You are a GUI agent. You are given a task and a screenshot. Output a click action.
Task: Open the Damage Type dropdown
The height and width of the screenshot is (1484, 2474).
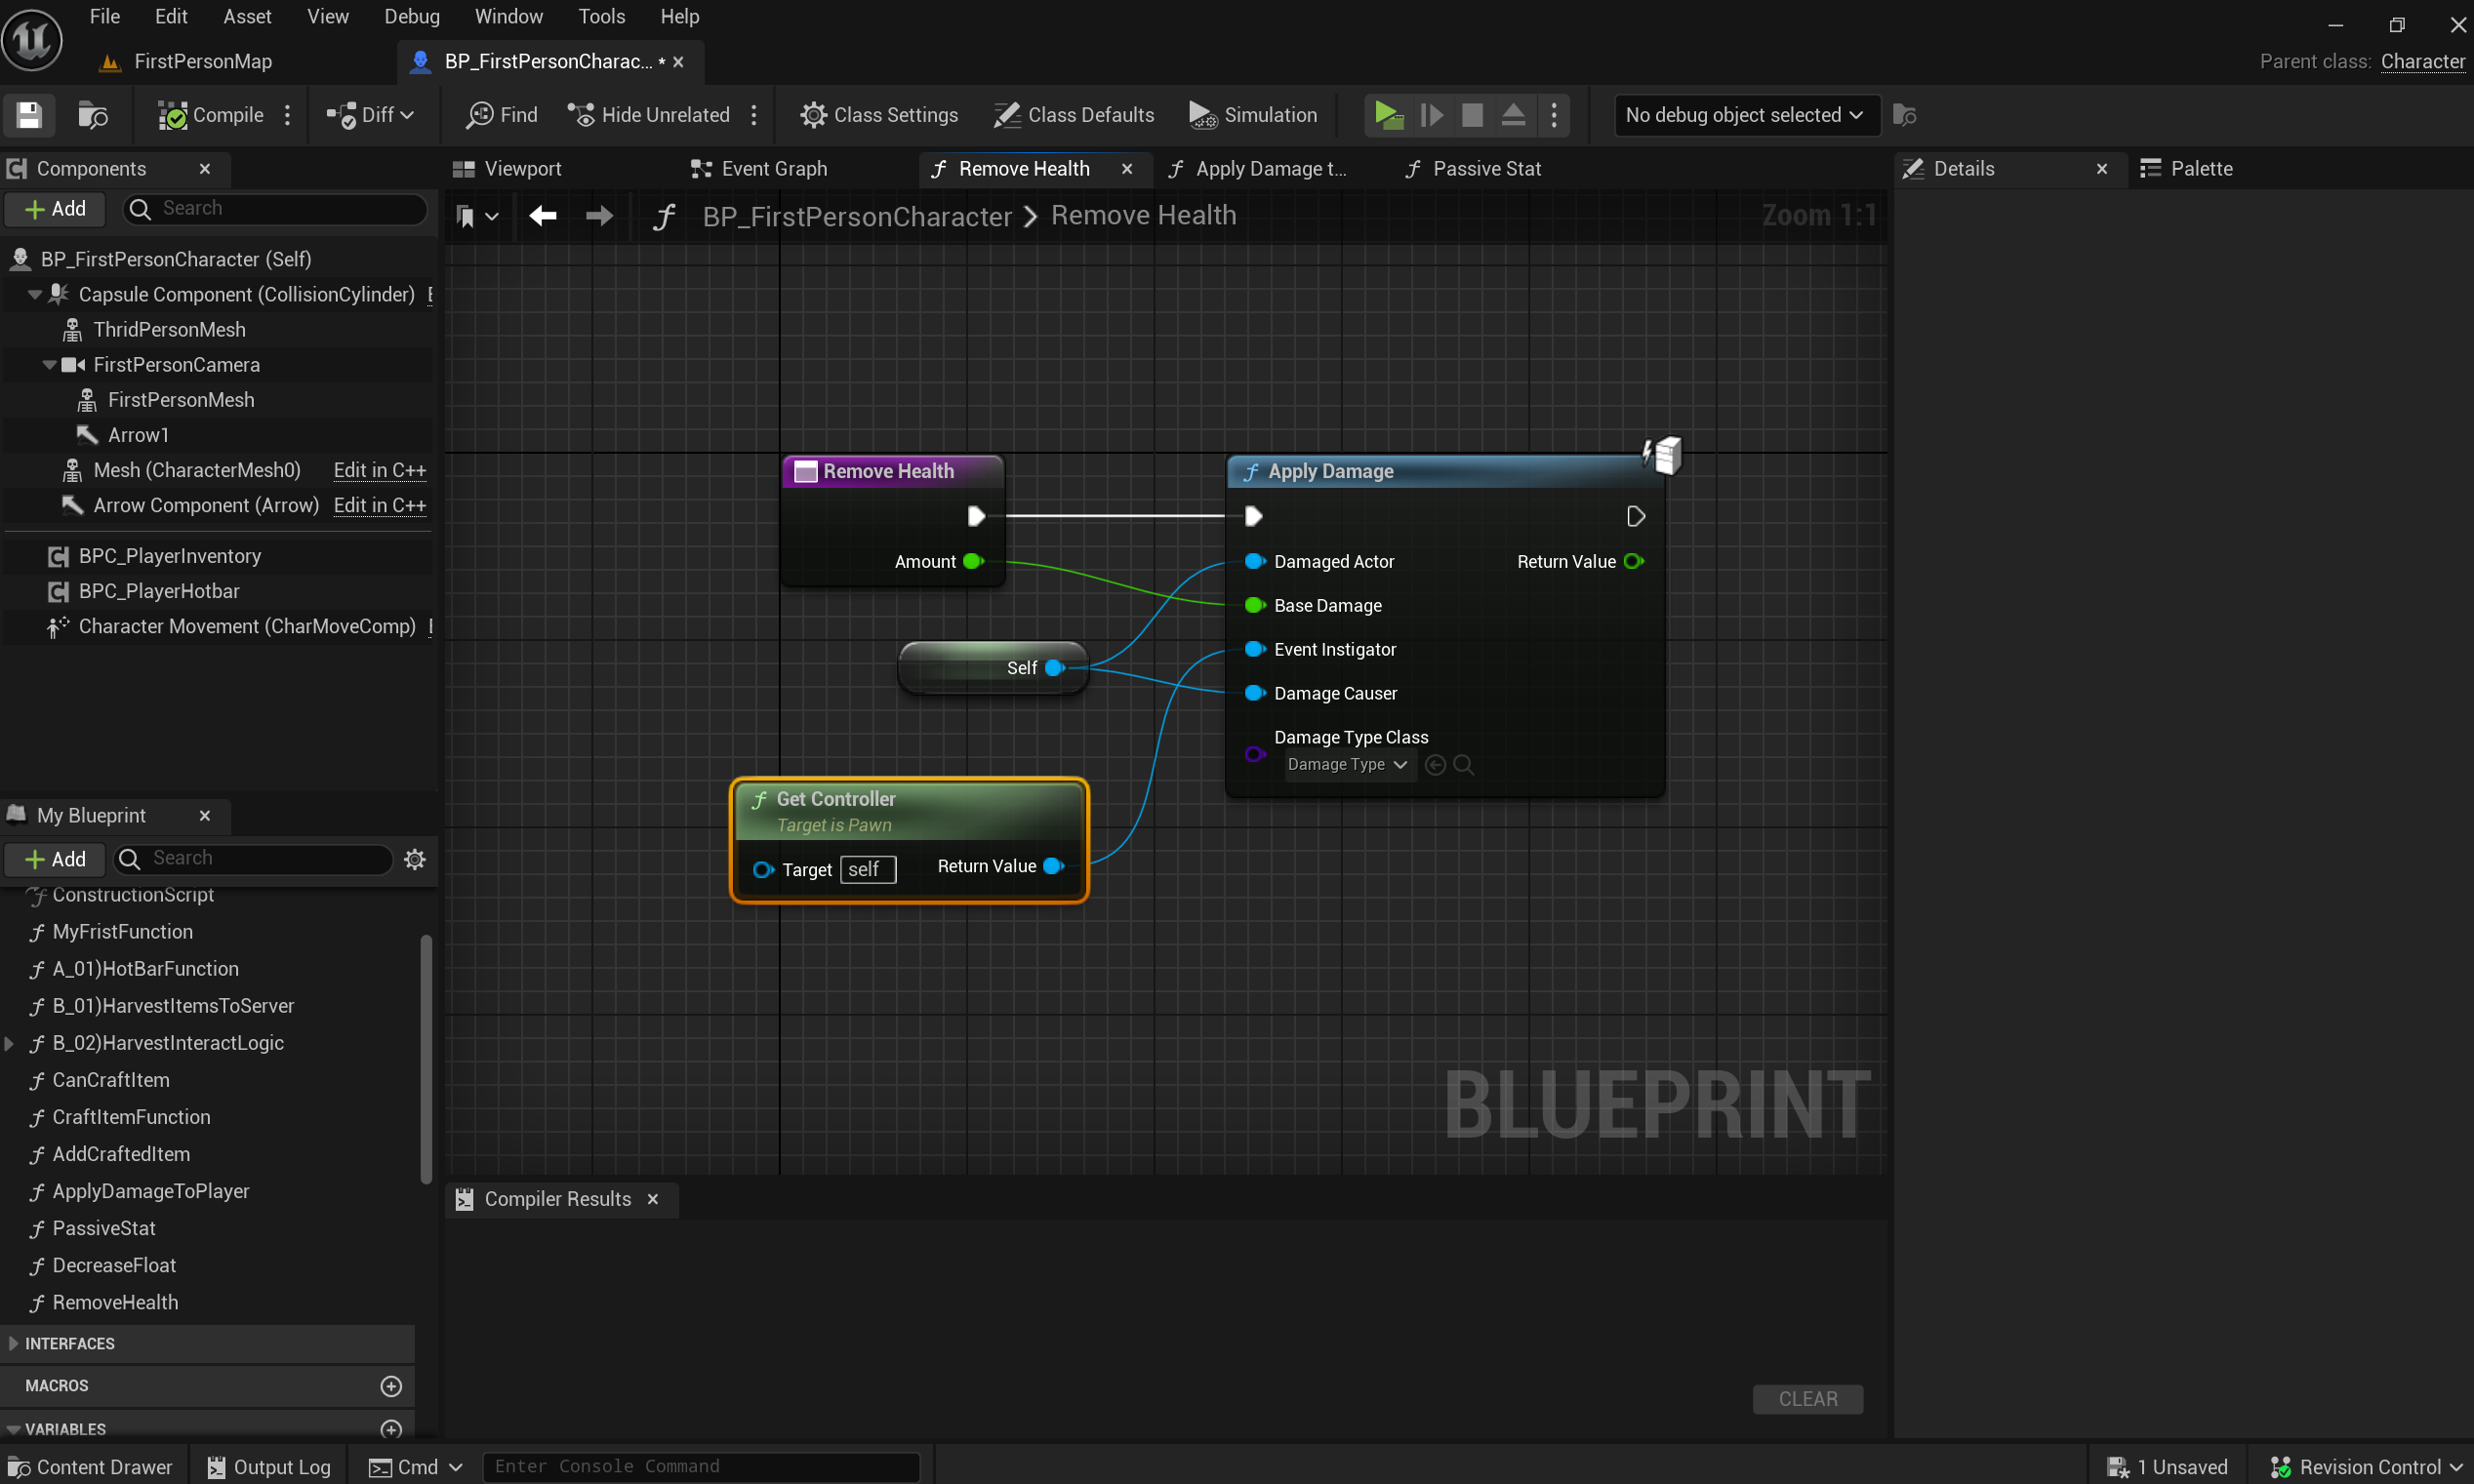click(1347, 765)
